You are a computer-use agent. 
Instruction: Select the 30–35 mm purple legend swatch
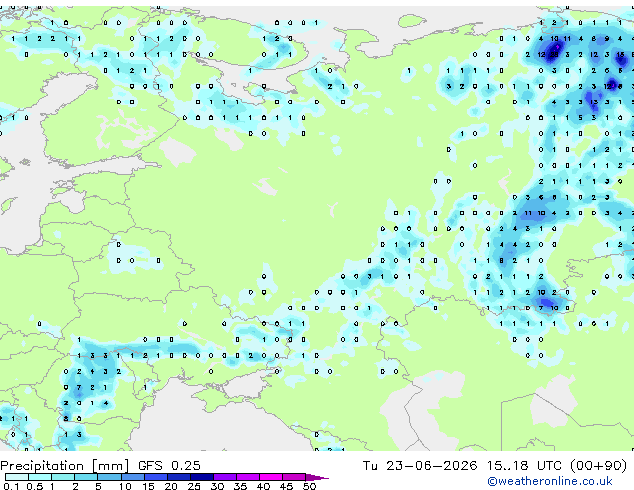pos(224,477)
